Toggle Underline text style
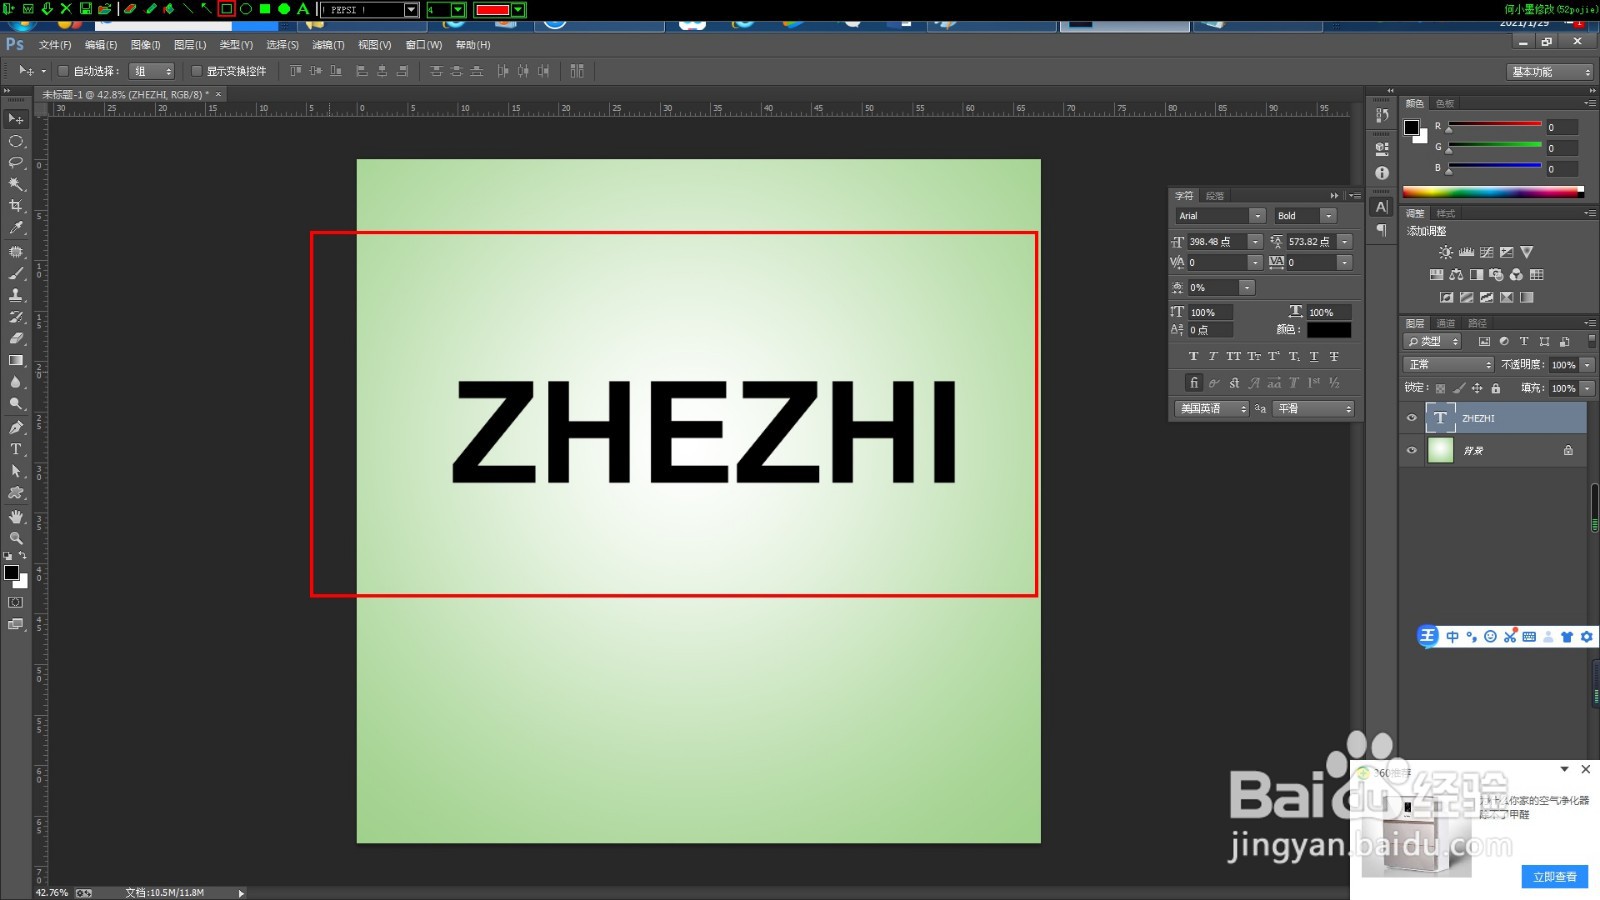This screenshot has width=1600, height=900. [1314, 357]
